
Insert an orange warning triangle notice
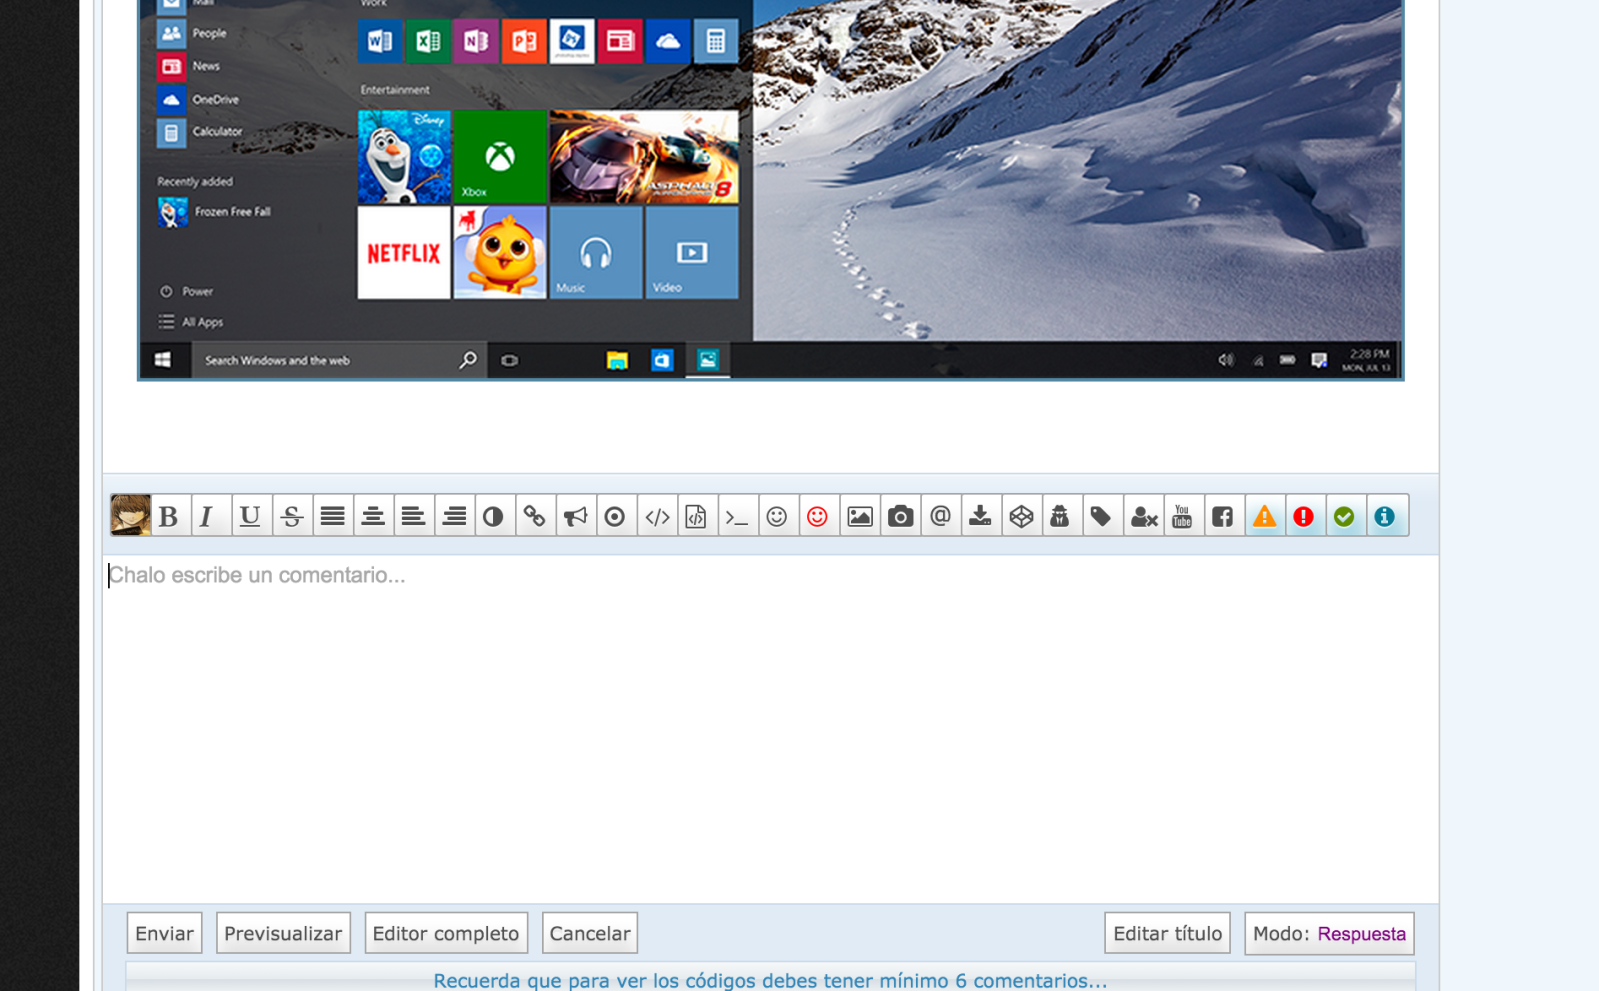point(1265,516)
